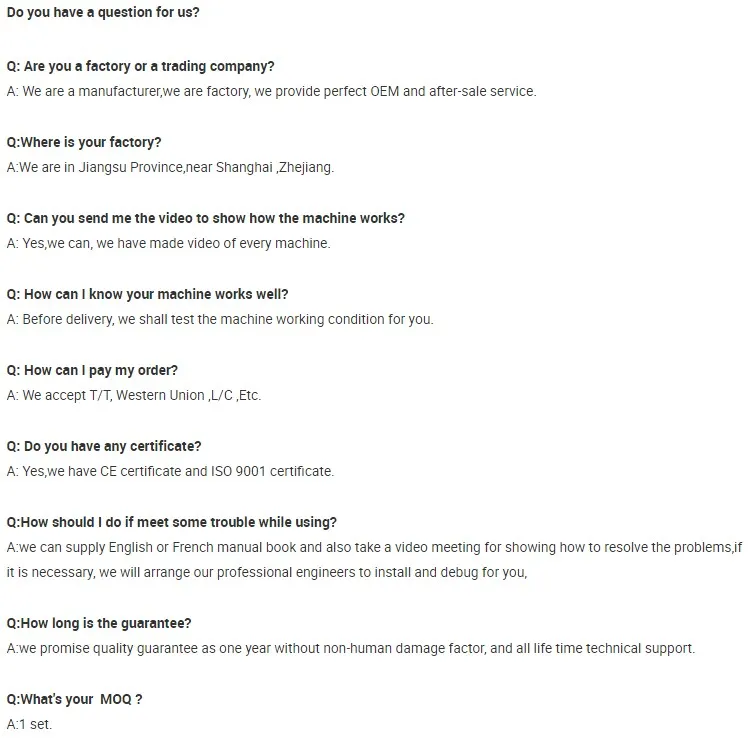
Task: Click the 'Where is your factory?' question
Action: point(83,142)
